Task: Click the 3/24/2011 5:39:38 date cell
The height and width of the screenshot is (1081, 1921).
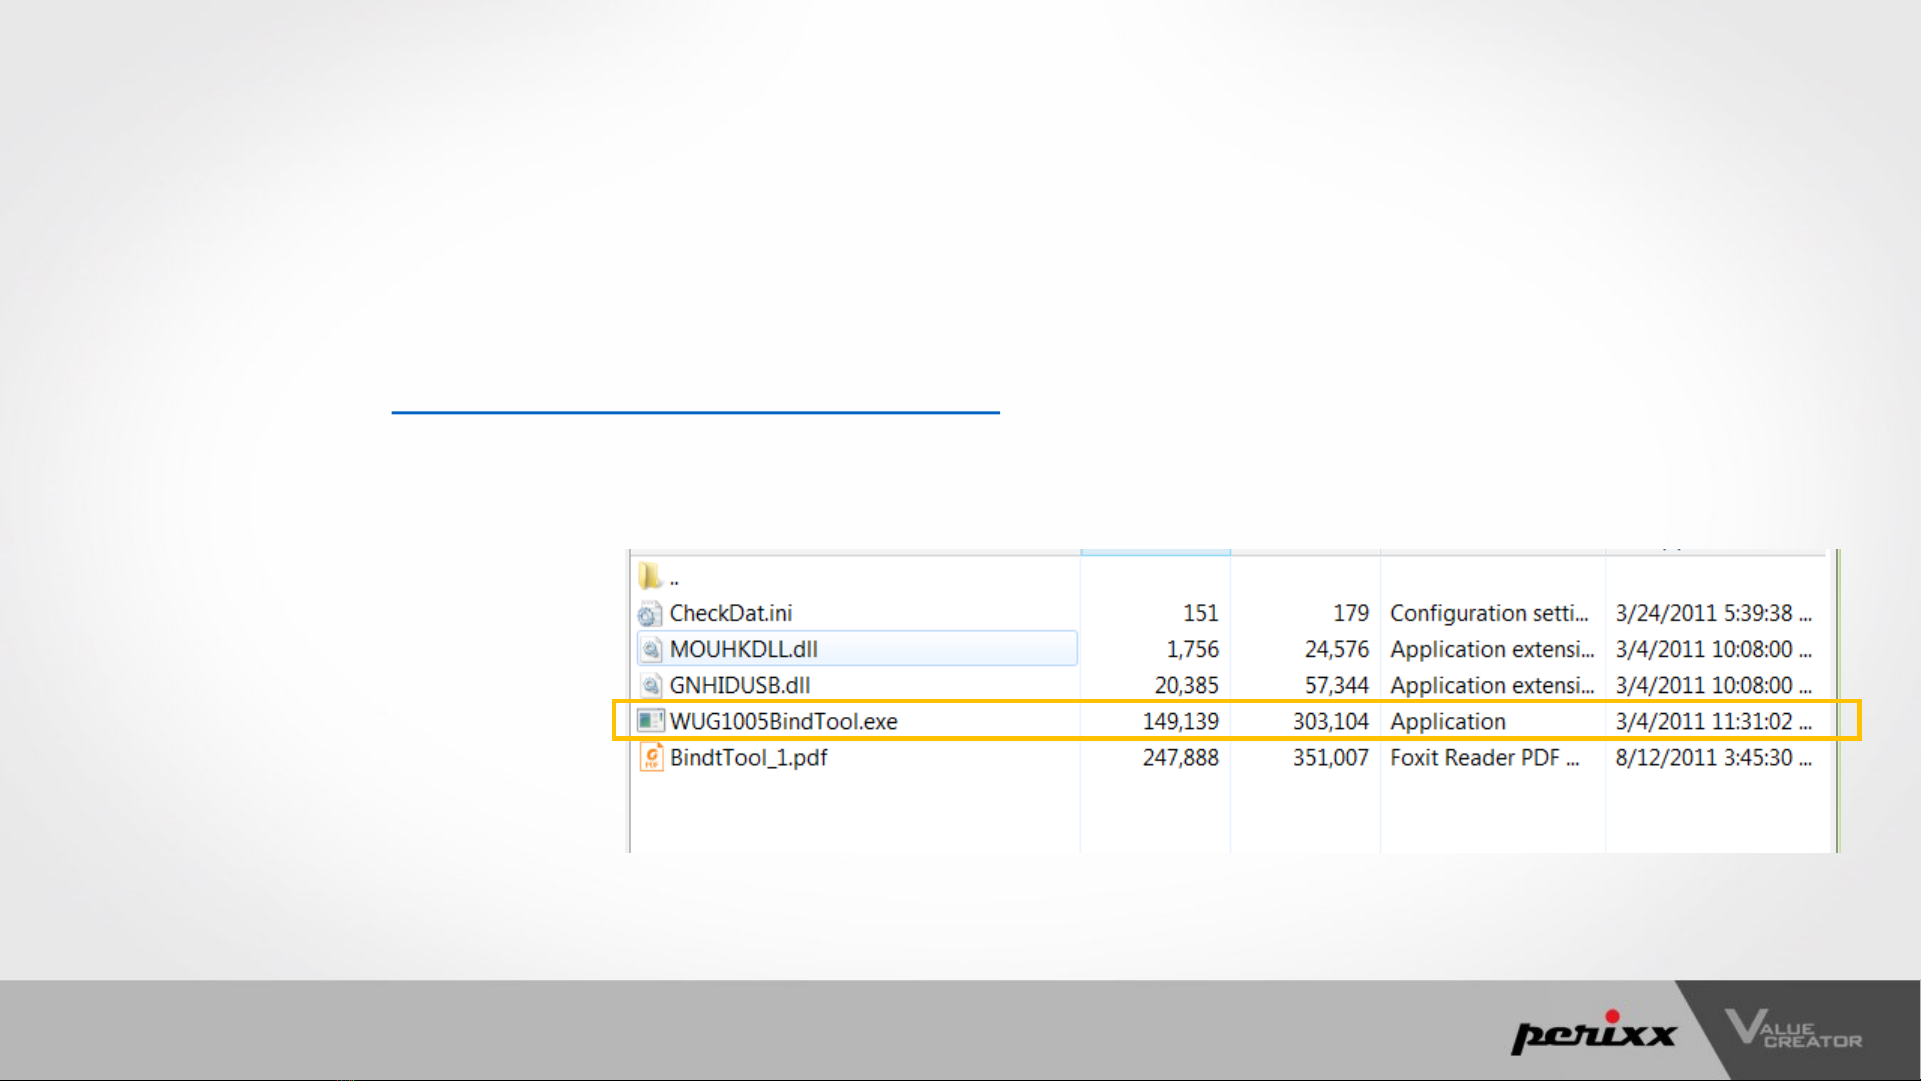Action: tap(1713, 613)
